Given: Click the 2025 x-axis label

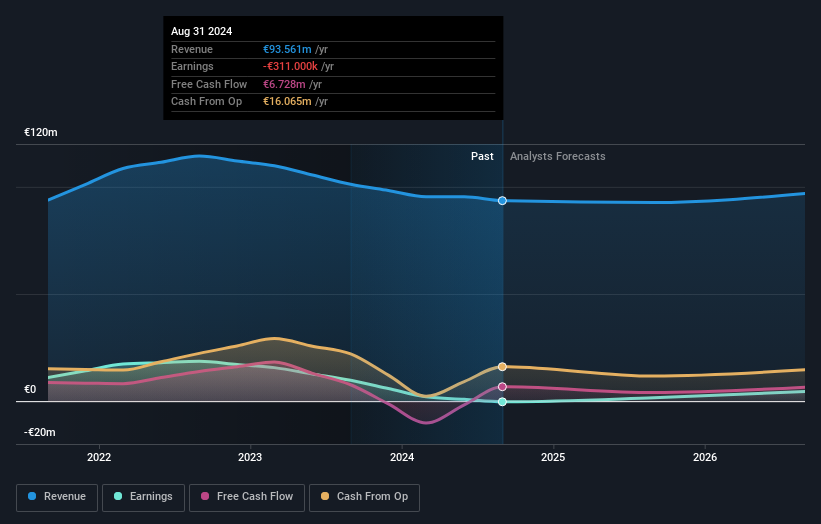Looking at the screenshot, I should tap(553, 457).
